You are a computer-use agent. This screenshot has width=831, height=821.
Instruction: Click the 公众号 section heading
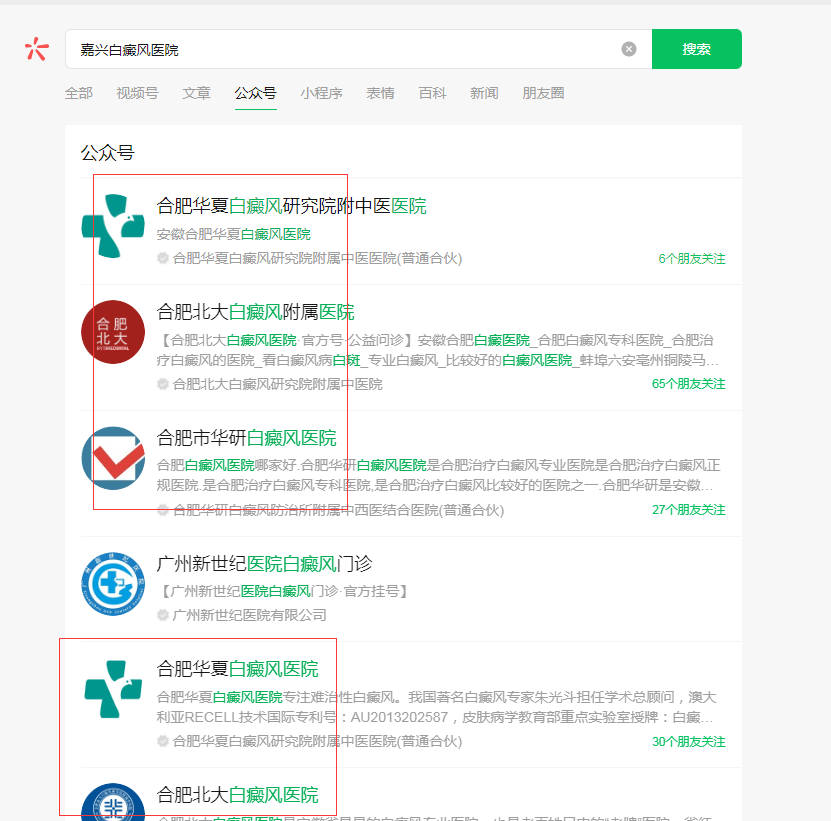pyautogui.click(x=108, y=153)
